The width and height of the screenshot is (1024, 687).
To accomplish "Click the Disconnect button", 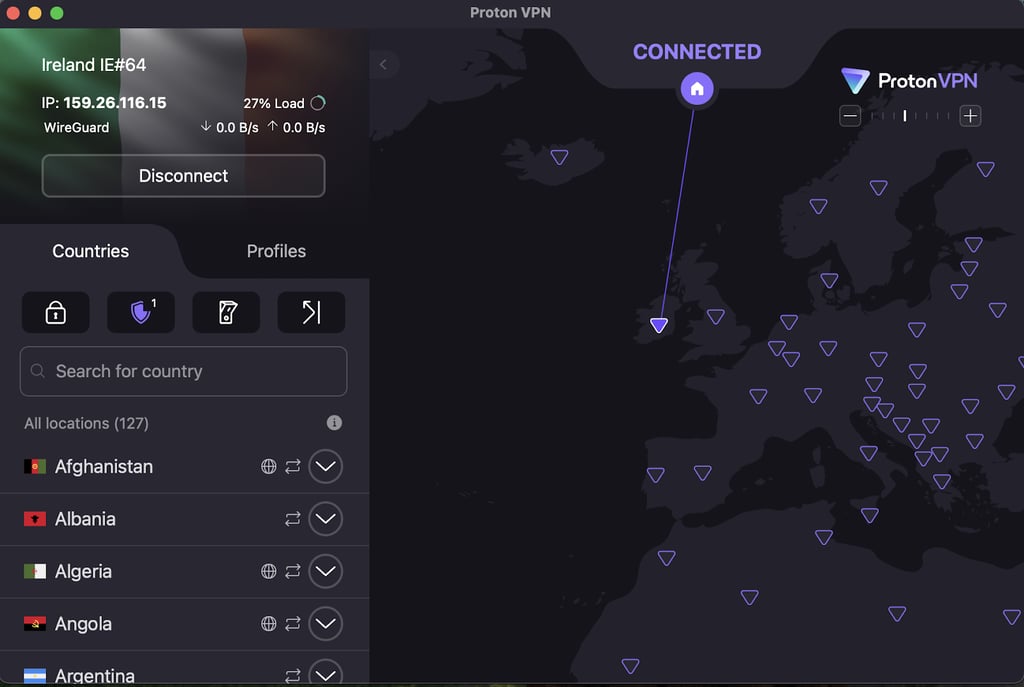I will [184, 176].
